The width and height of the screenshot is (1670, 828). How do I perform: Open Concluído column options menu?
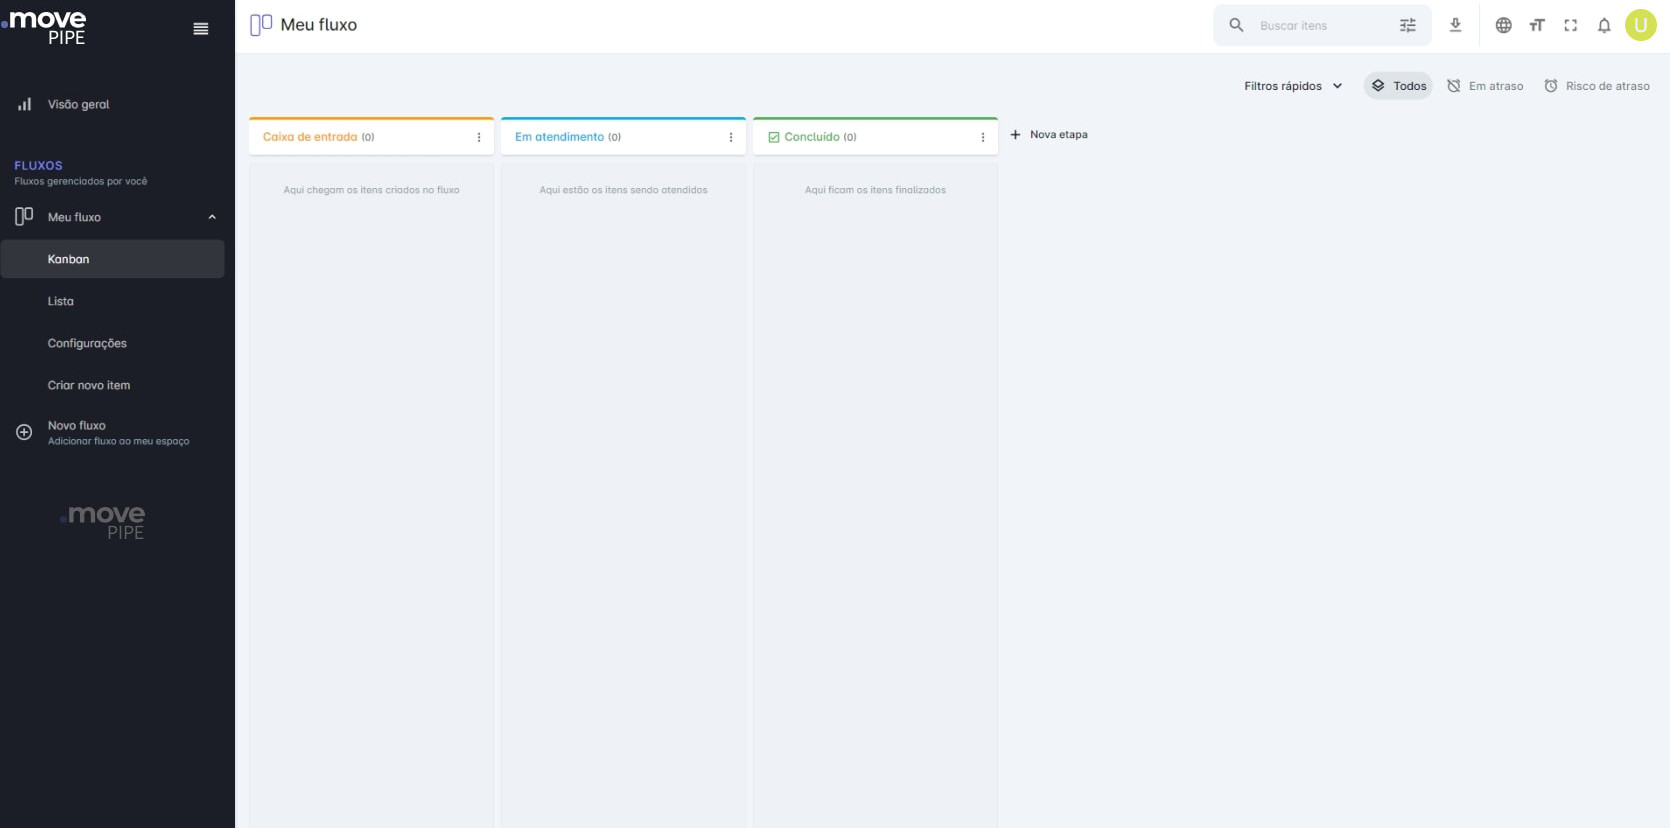[983, 137]
